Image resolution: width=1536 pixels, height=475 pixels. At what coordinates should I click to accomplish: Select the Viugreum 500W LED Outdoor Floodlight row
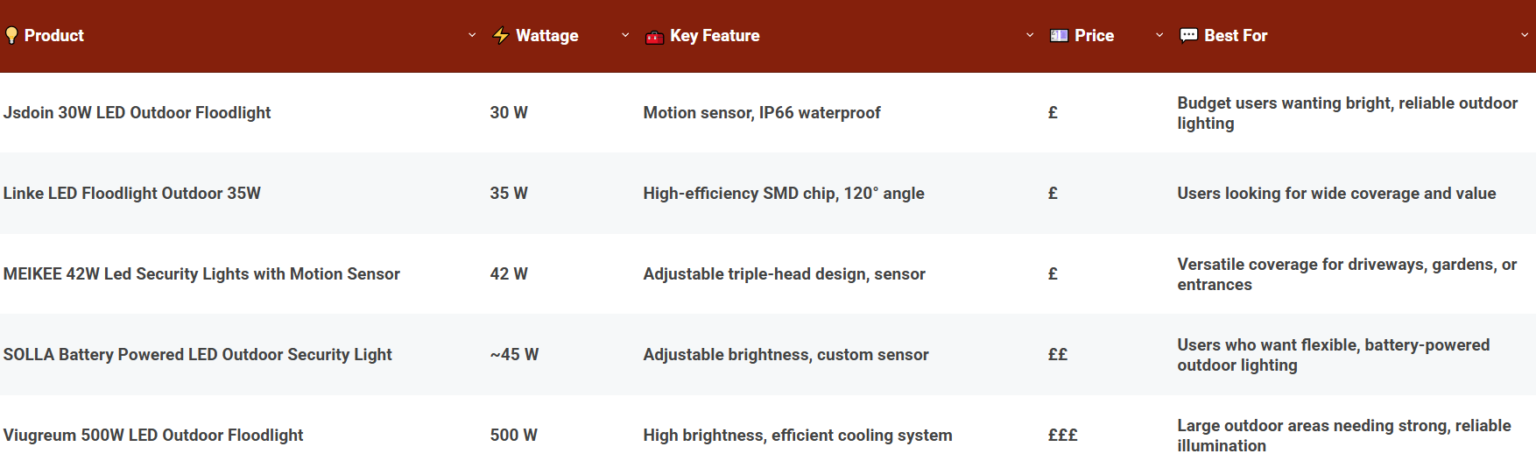point(153,436)
